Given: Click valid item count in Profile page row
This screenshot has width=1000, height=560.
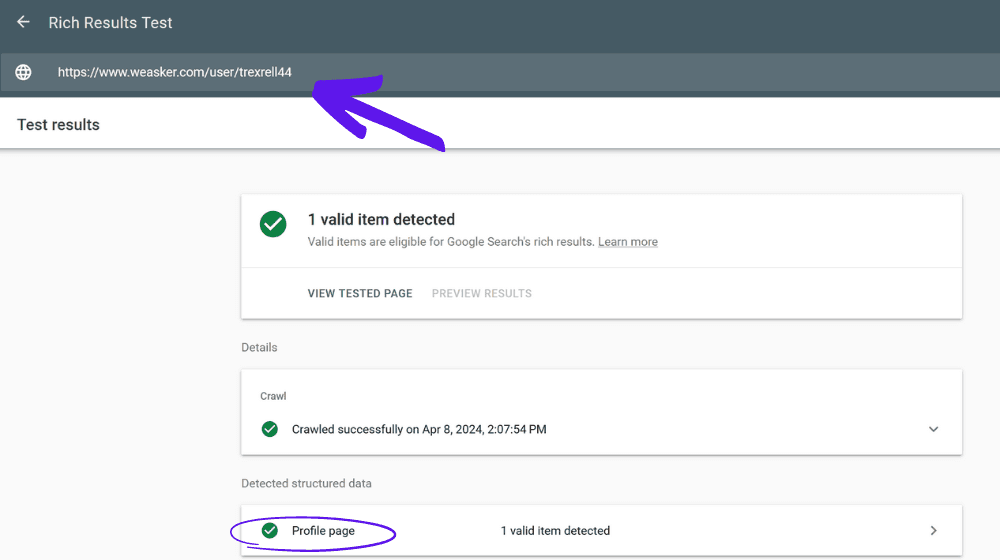Looking at the screenshot, I should tap(555, 531).
